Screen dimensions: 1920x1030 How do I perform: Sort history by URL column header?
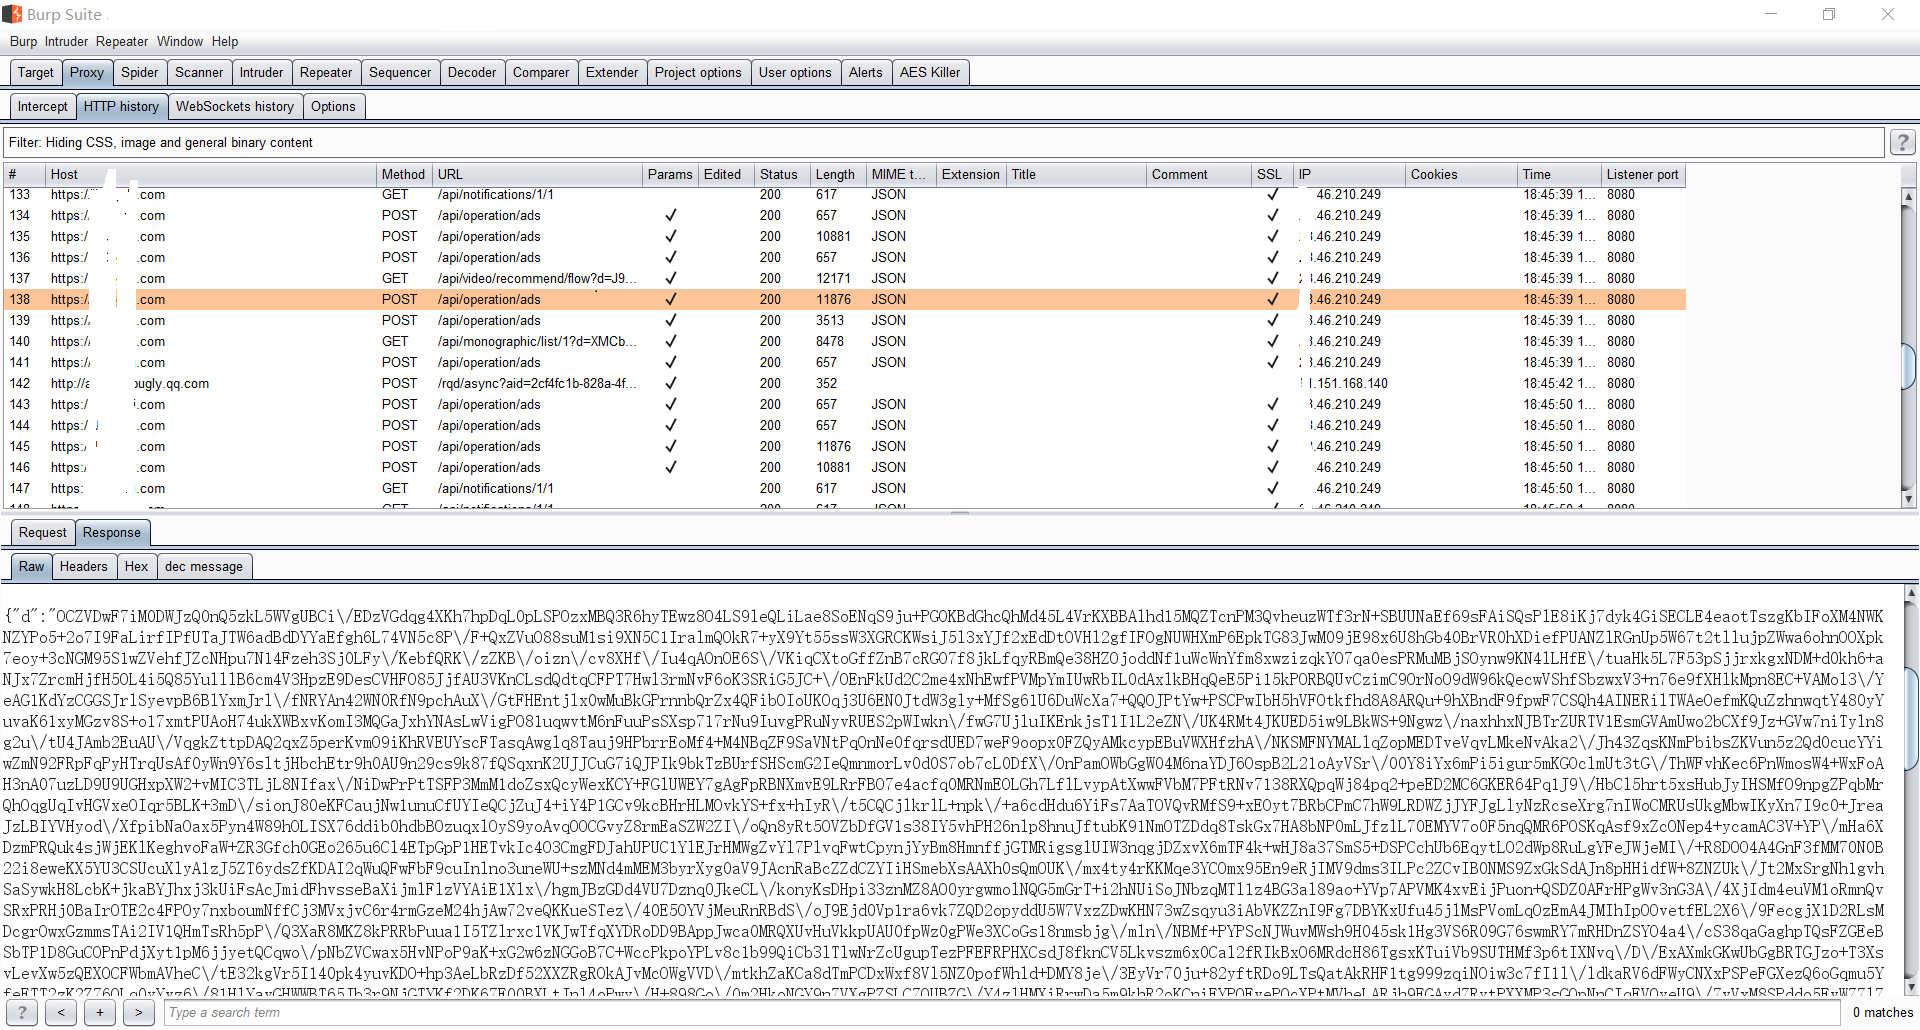[x=538, y=174]
